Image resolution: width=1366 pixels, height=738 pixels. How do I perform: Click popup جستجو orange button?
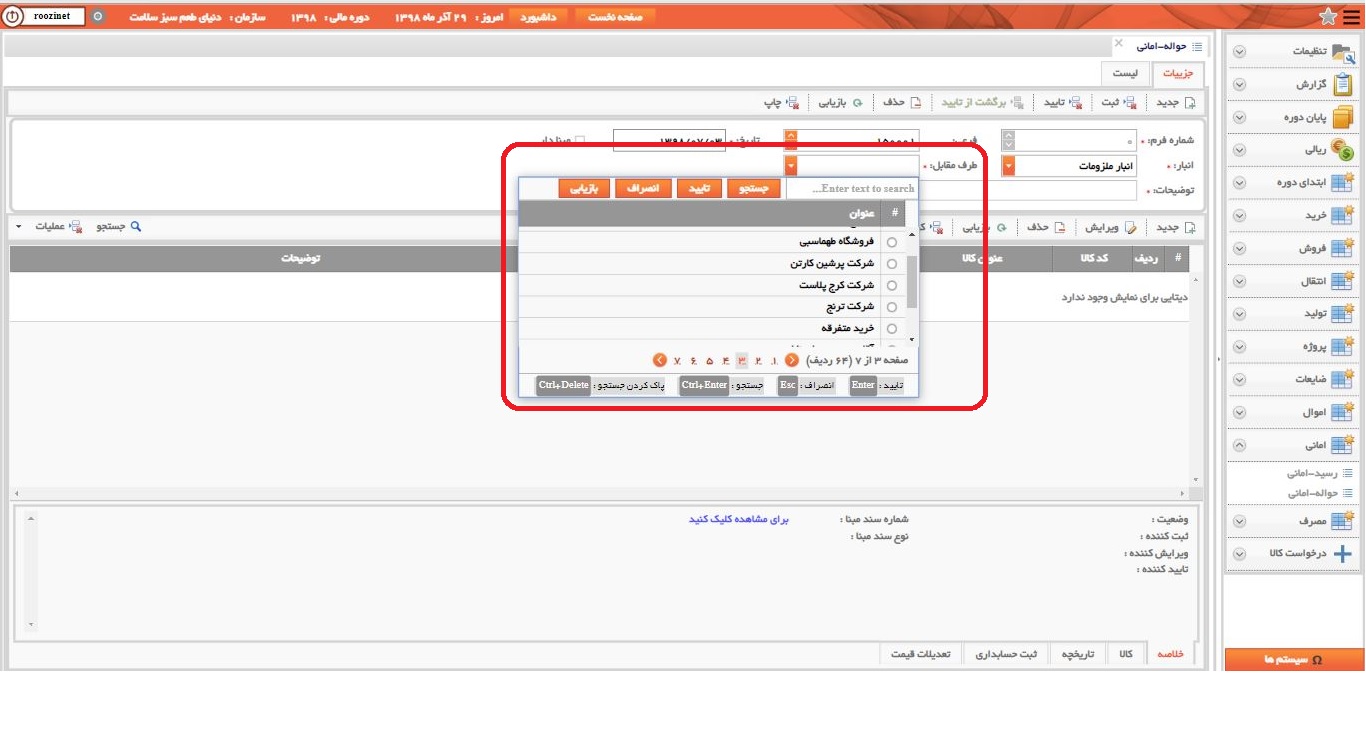pos(752,188)
